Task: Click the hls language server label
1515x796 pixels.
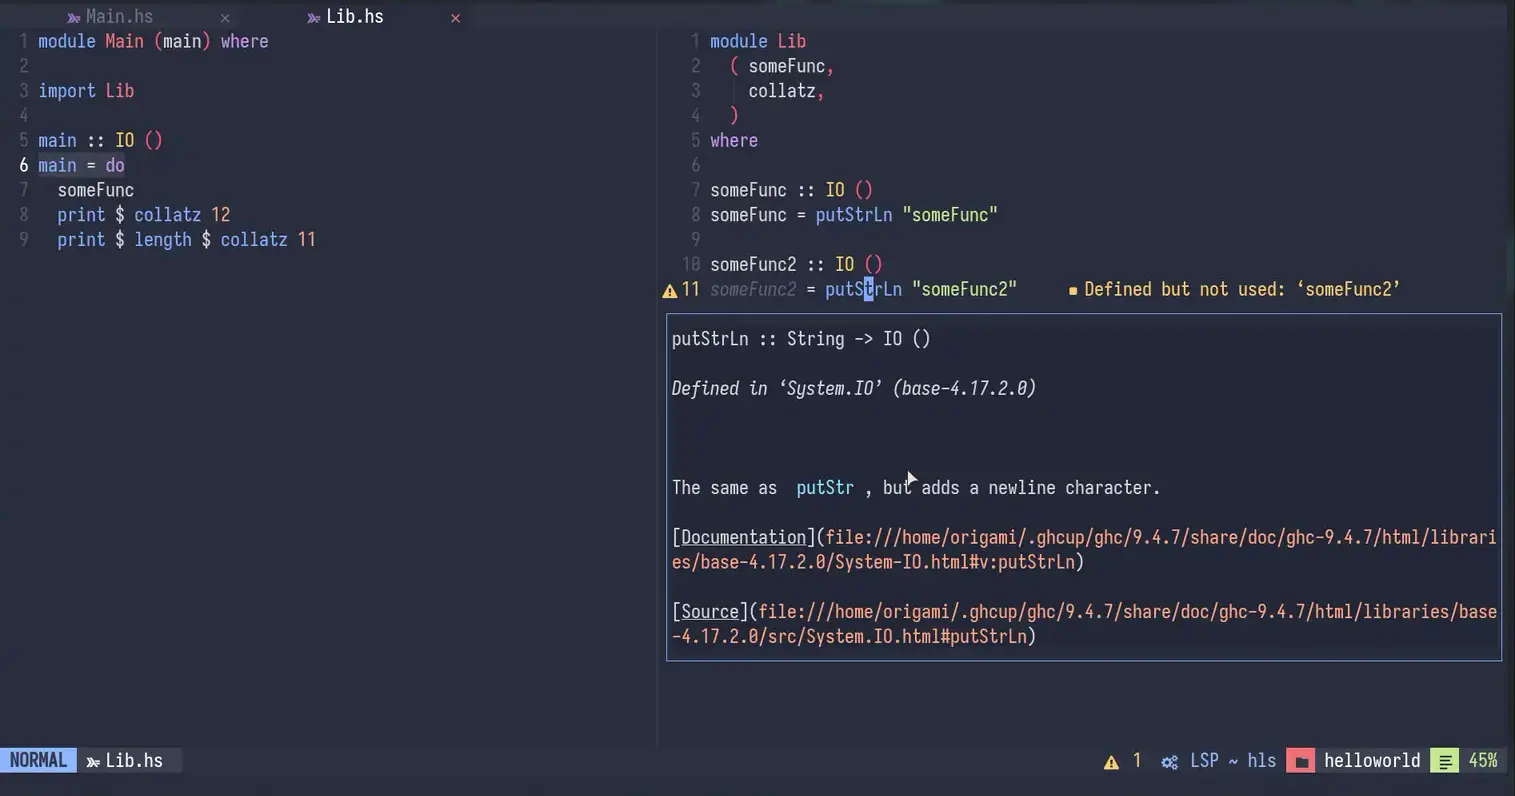Action: click(1261, 761)
